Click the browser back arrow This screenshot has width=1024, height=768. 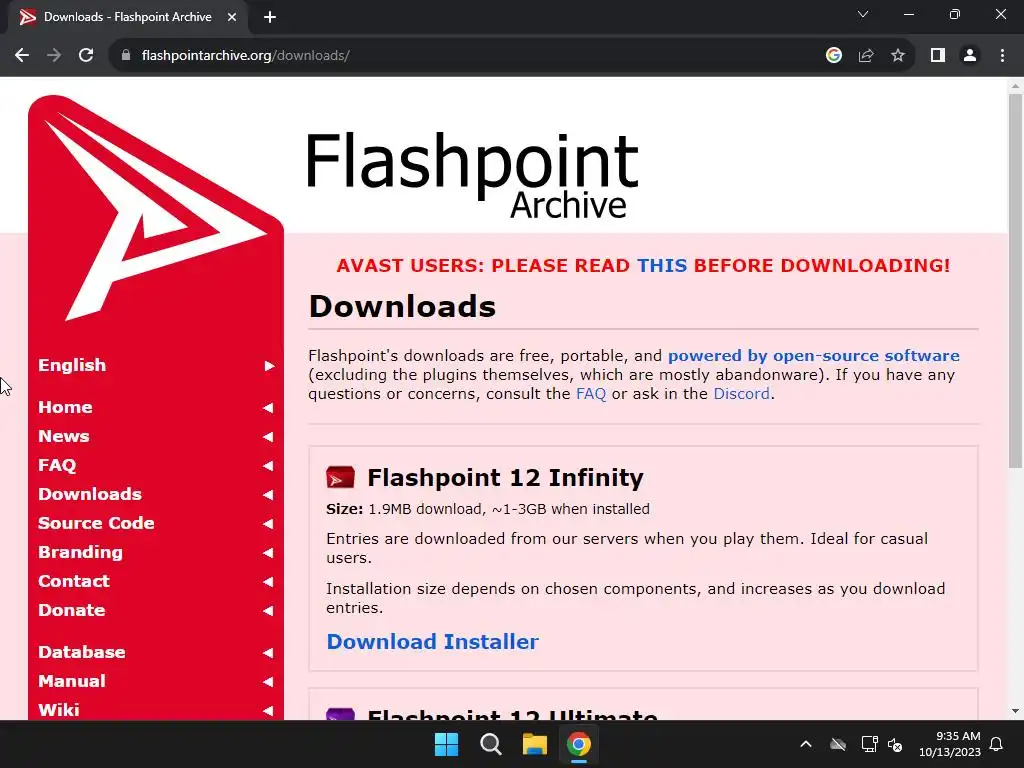[x=22, y=56]
